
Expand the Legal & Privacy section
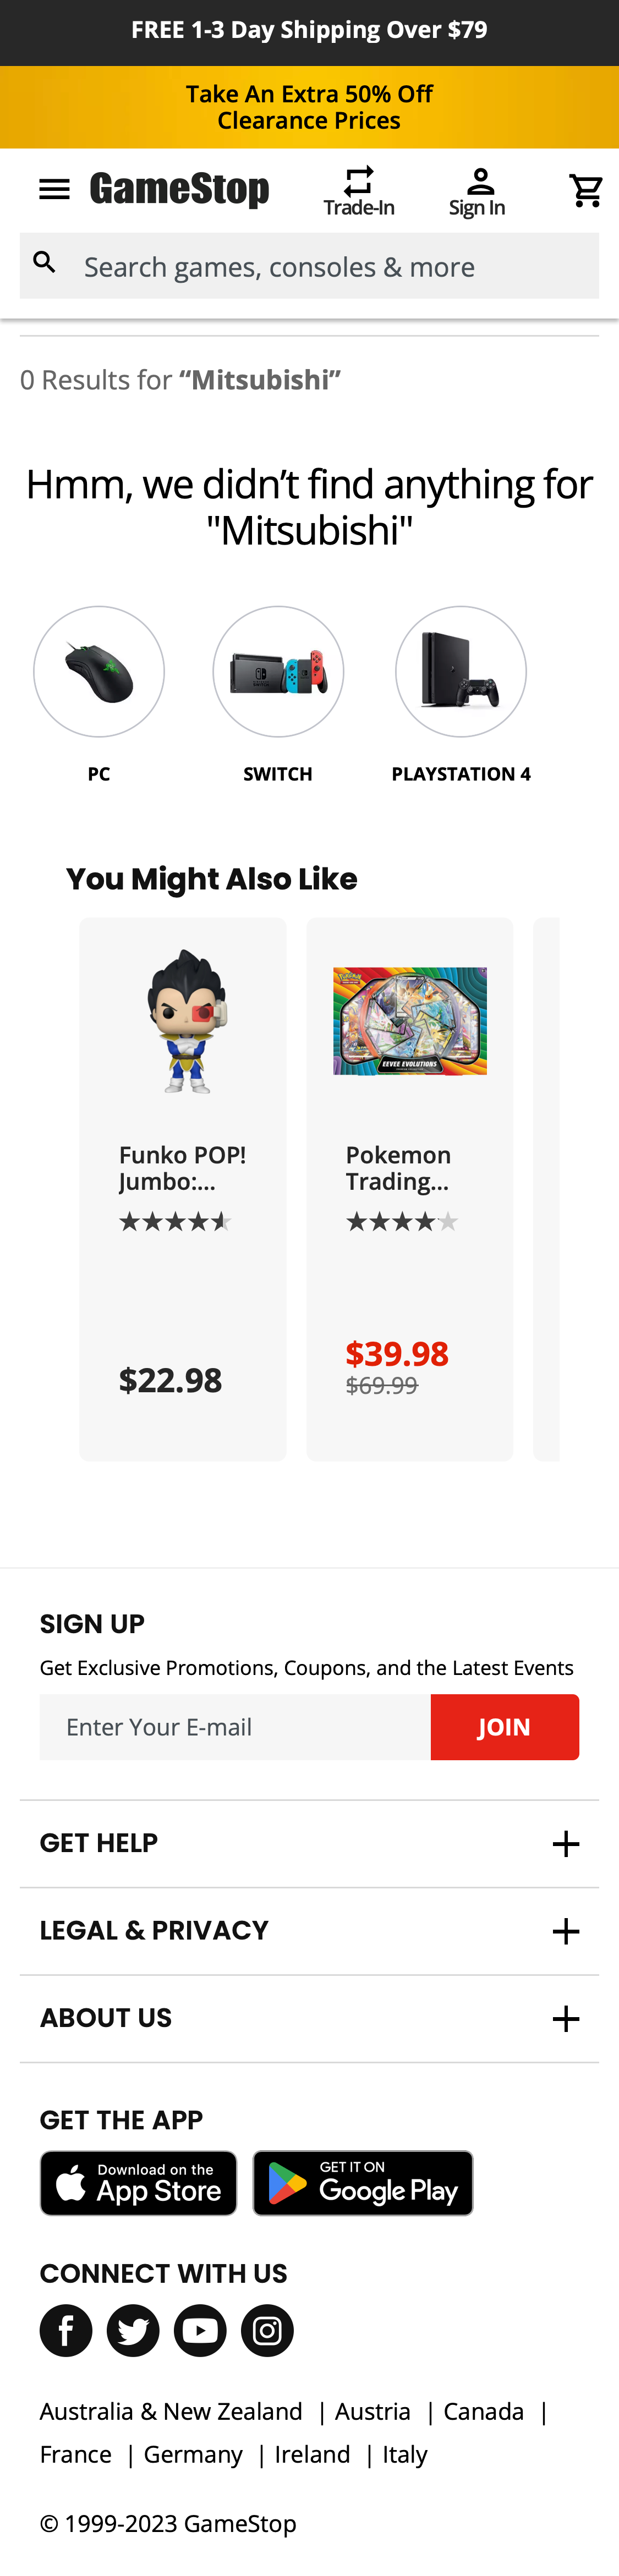[565, 1931]
